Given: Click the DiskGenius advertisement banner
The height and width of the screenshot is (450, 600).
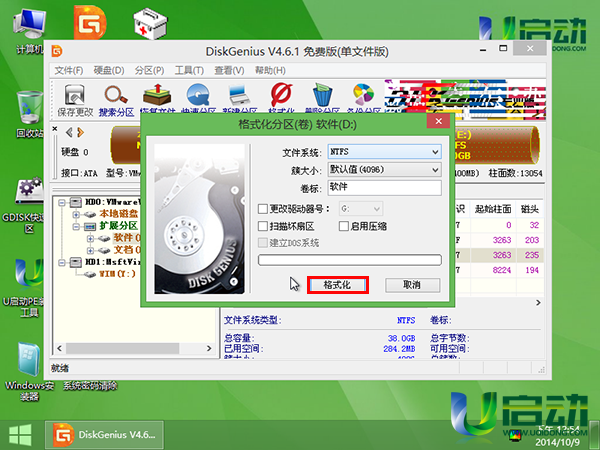Looking at the screenshot, I should (x=465, y=99).
